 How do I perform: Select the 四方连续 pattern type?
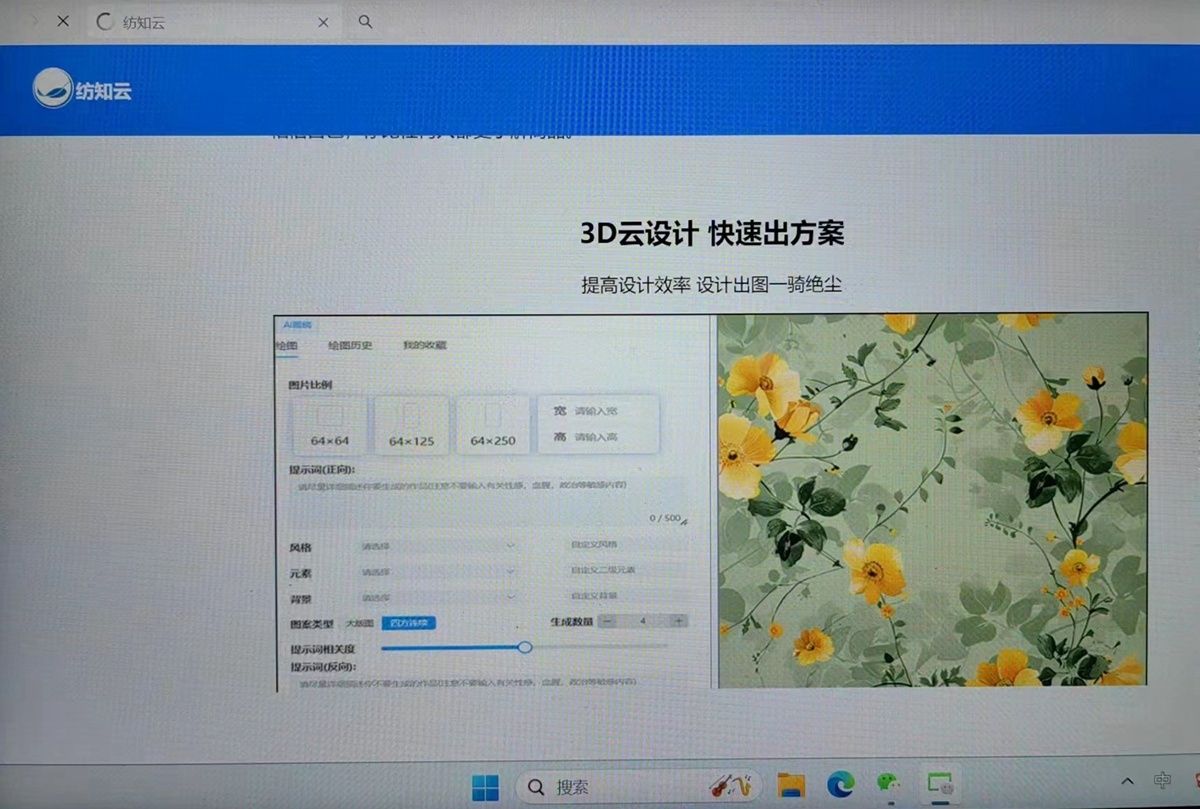pyautogui.click(x=408, y=622)
